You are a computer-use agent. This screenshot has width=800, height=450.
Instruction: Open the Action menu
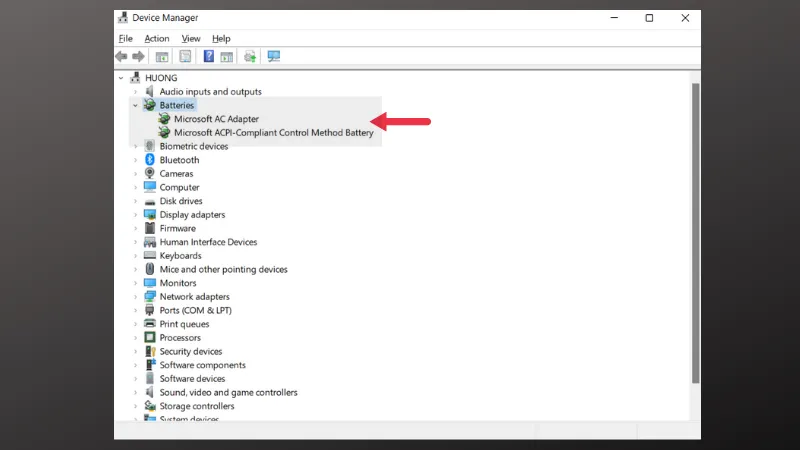(x=156, y=39)
